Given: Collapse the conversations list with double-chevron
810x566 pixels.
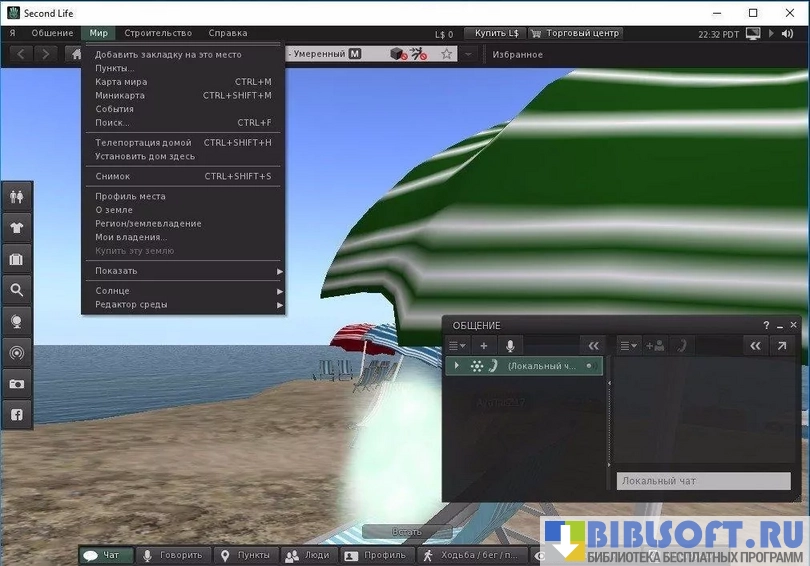Looking at the screenshot, I should pos(593,346).
